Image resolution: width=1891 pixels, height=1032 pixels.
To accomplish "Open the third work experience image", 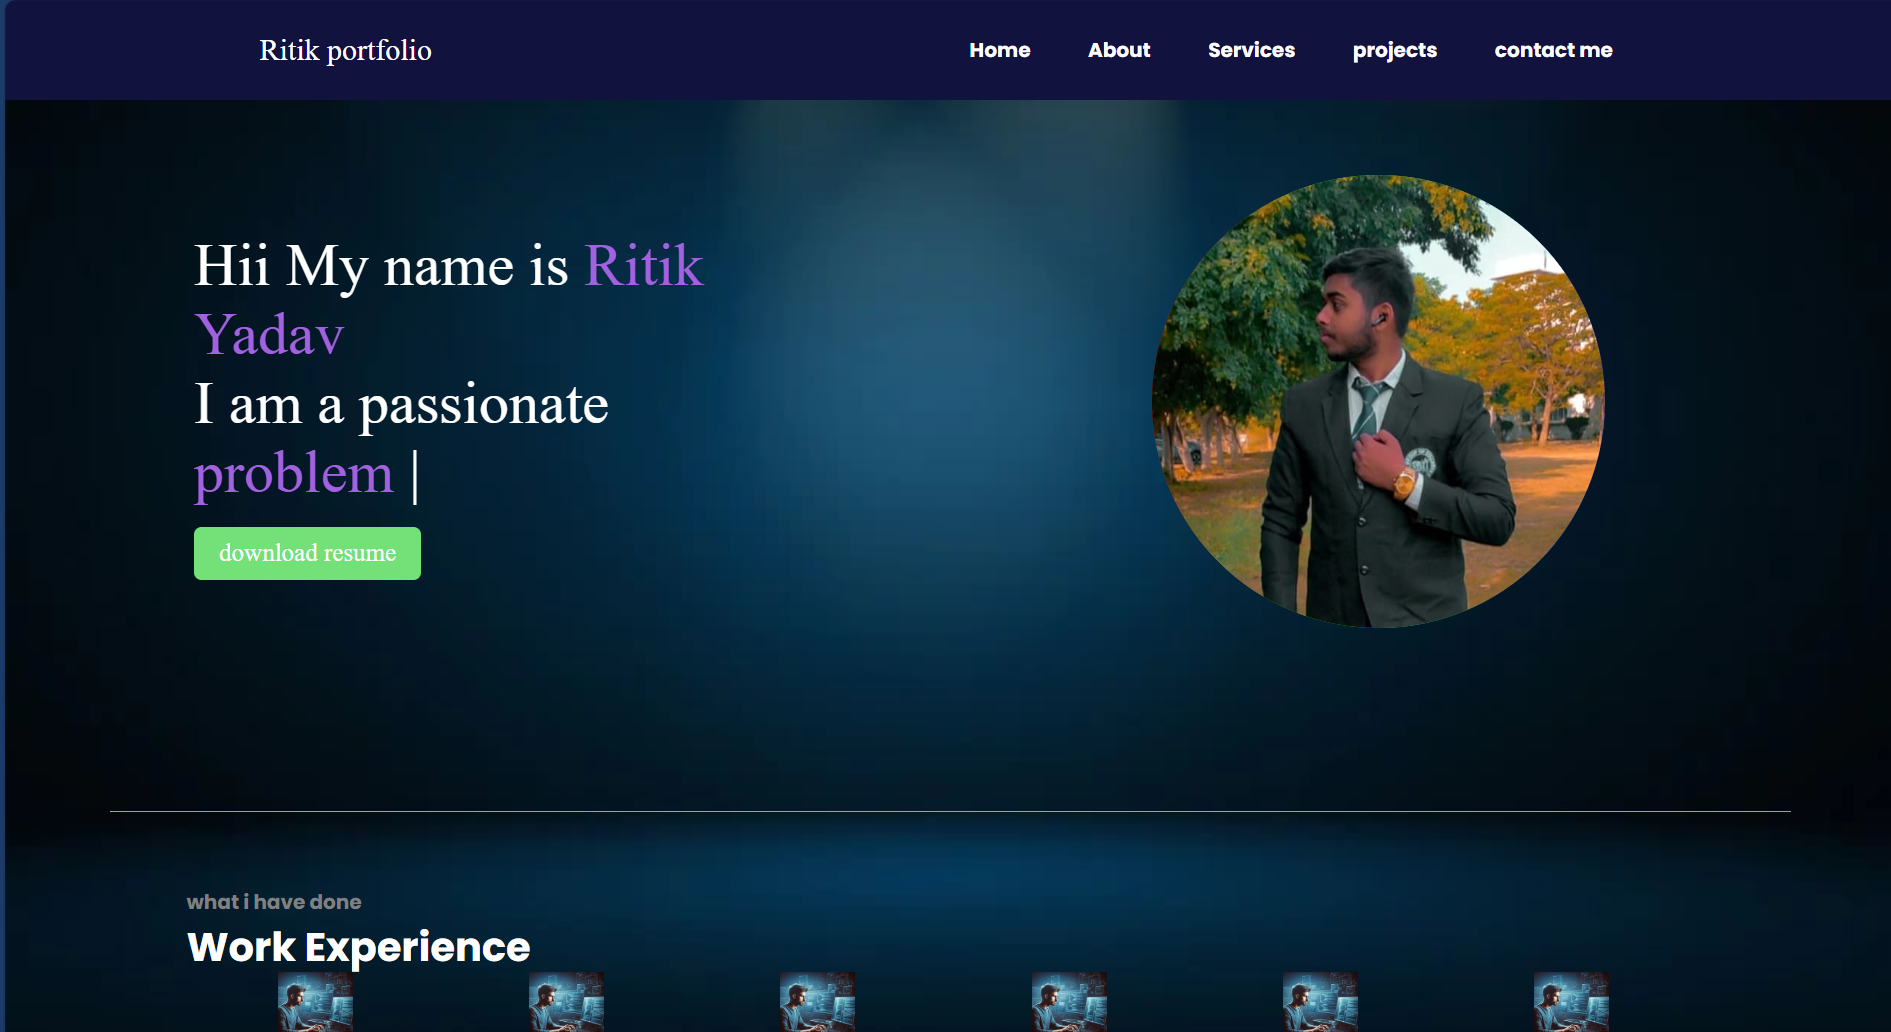I will click(818, 1003).
